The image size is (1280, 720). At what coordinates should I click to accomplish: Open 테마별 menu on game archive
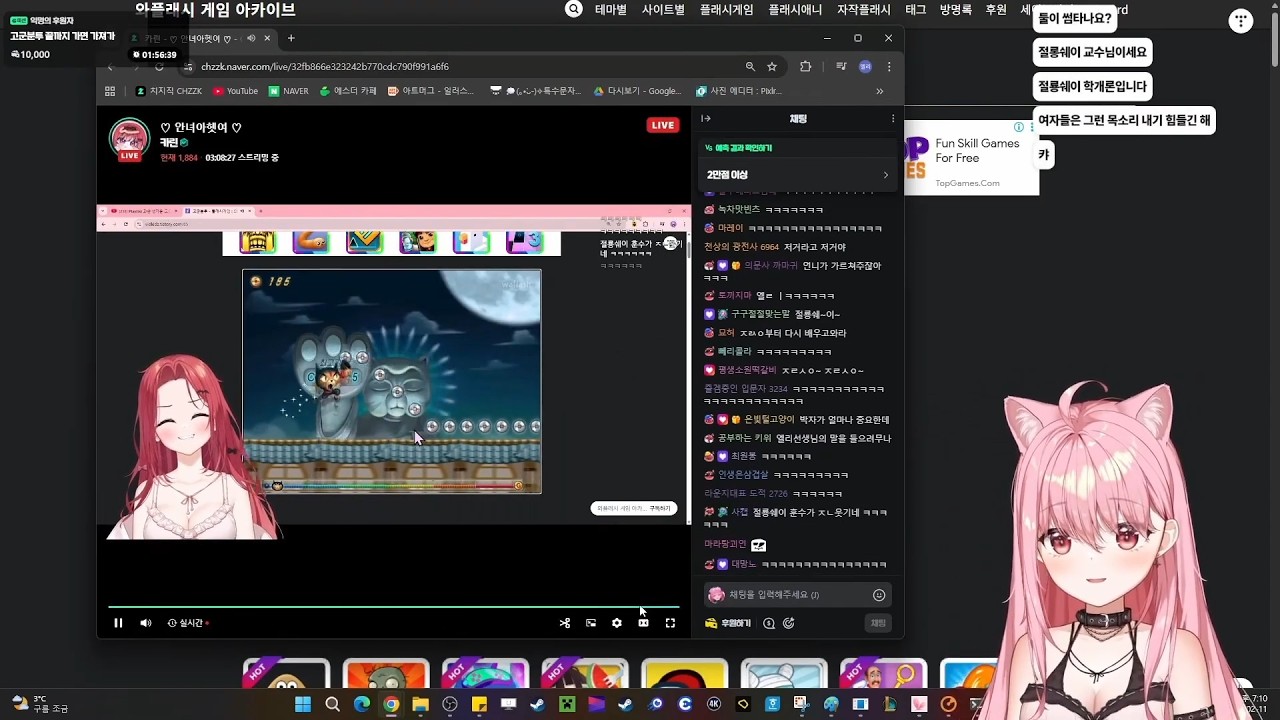coord(611,9)
